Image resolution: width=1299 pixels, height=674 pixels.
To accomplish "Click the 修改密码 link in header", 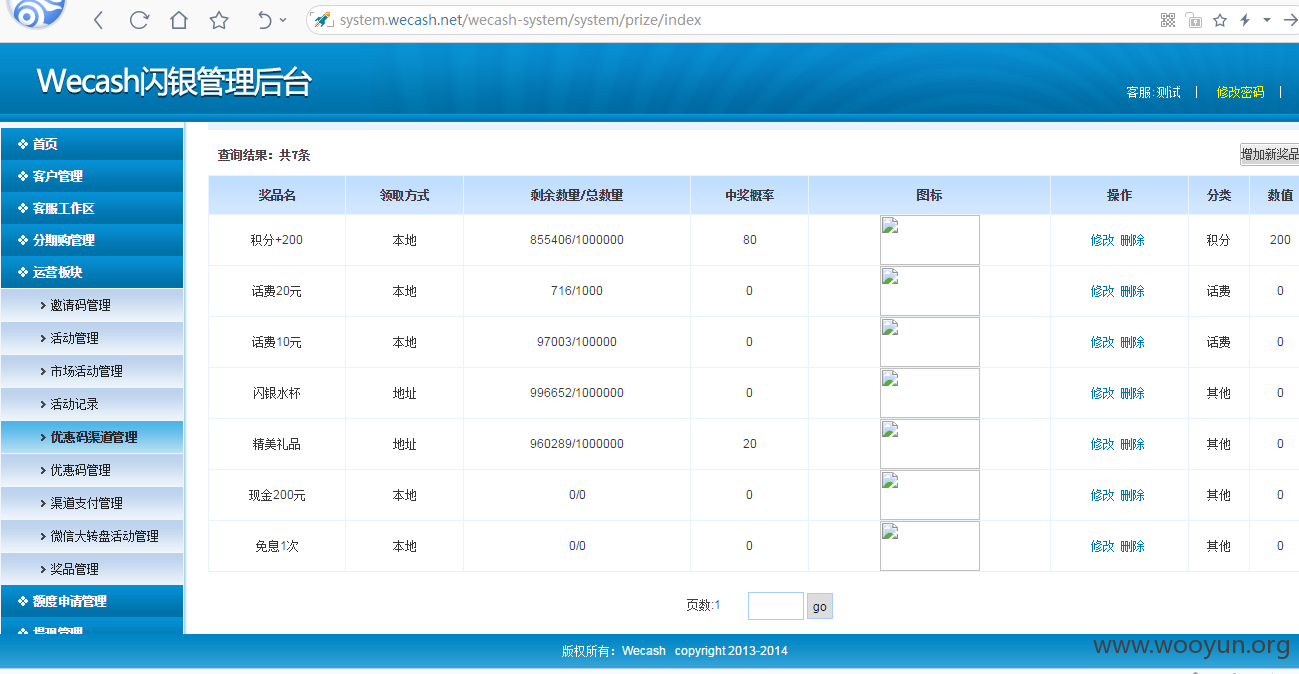I will click(x=1240, y=92).
